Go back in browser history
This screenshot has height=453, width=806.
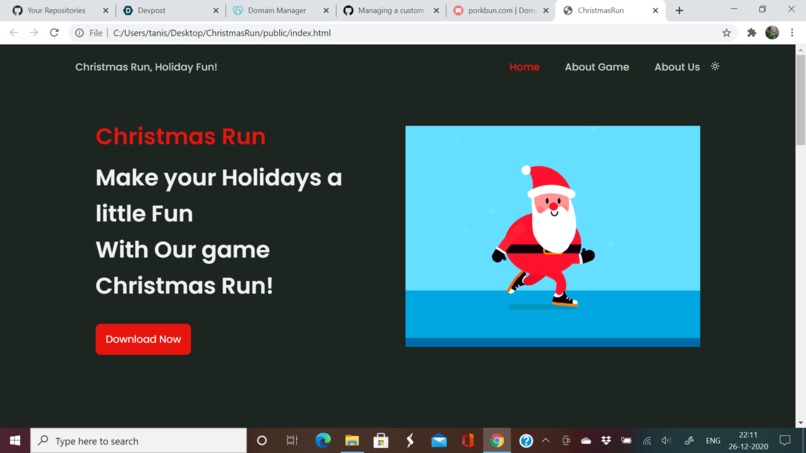point(14,32)
